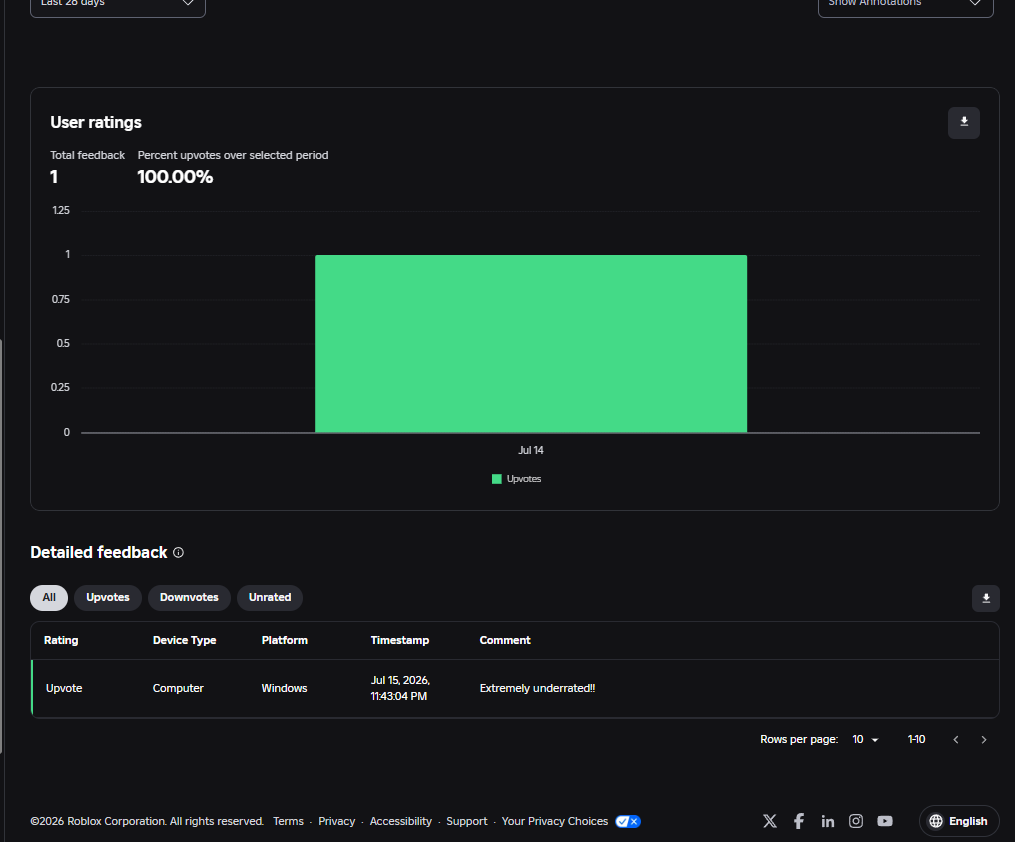This screenshot has height=842, width=1015.
Task: Click the green Upvotes legend swatch
Action: [496, 479]
